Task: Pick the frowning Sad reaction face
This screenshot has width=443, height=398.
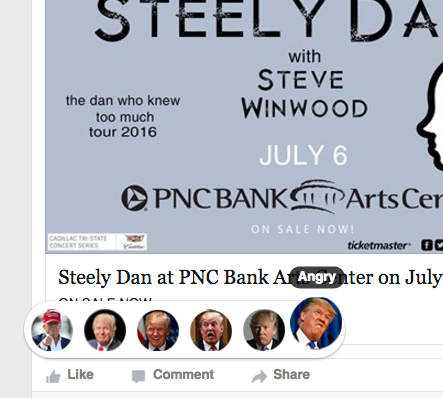Action: 264,330
